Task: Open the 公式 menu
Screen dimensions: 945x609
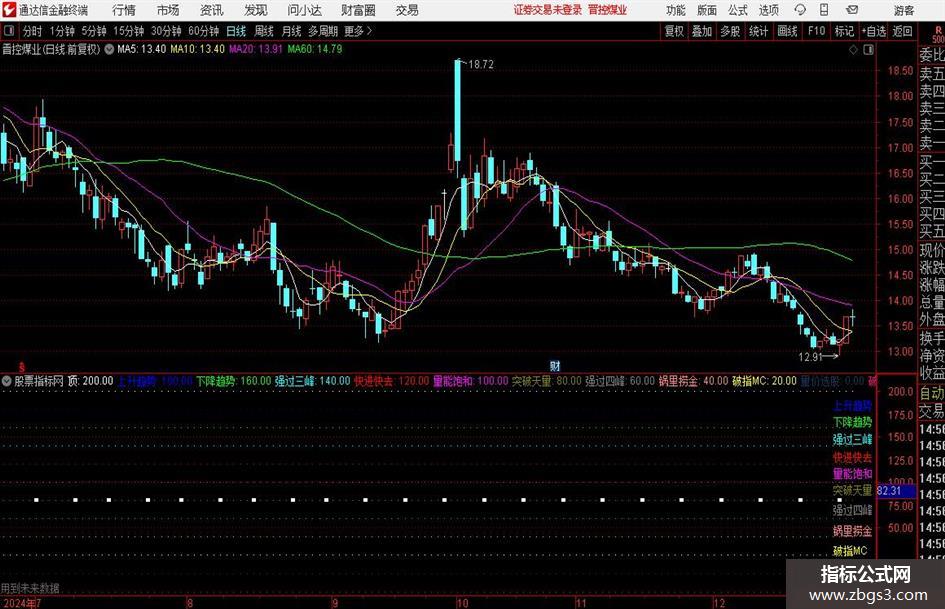Action: point(738,10)
